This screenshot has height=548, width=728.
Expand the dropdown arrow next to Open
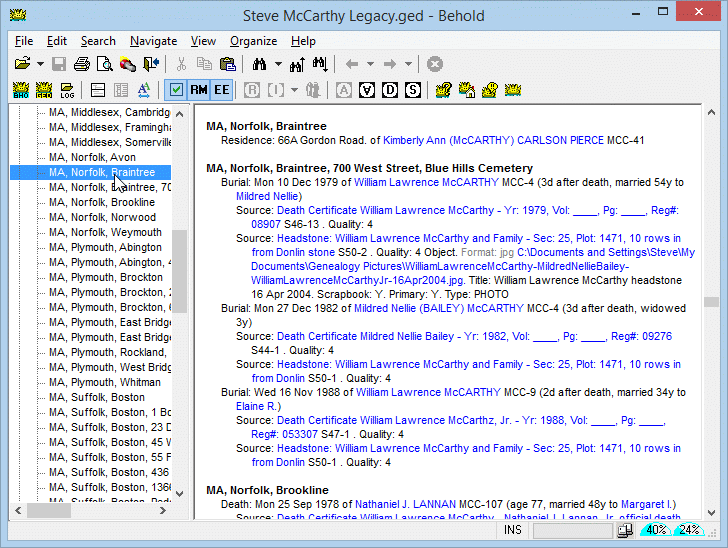click(40, 64)
